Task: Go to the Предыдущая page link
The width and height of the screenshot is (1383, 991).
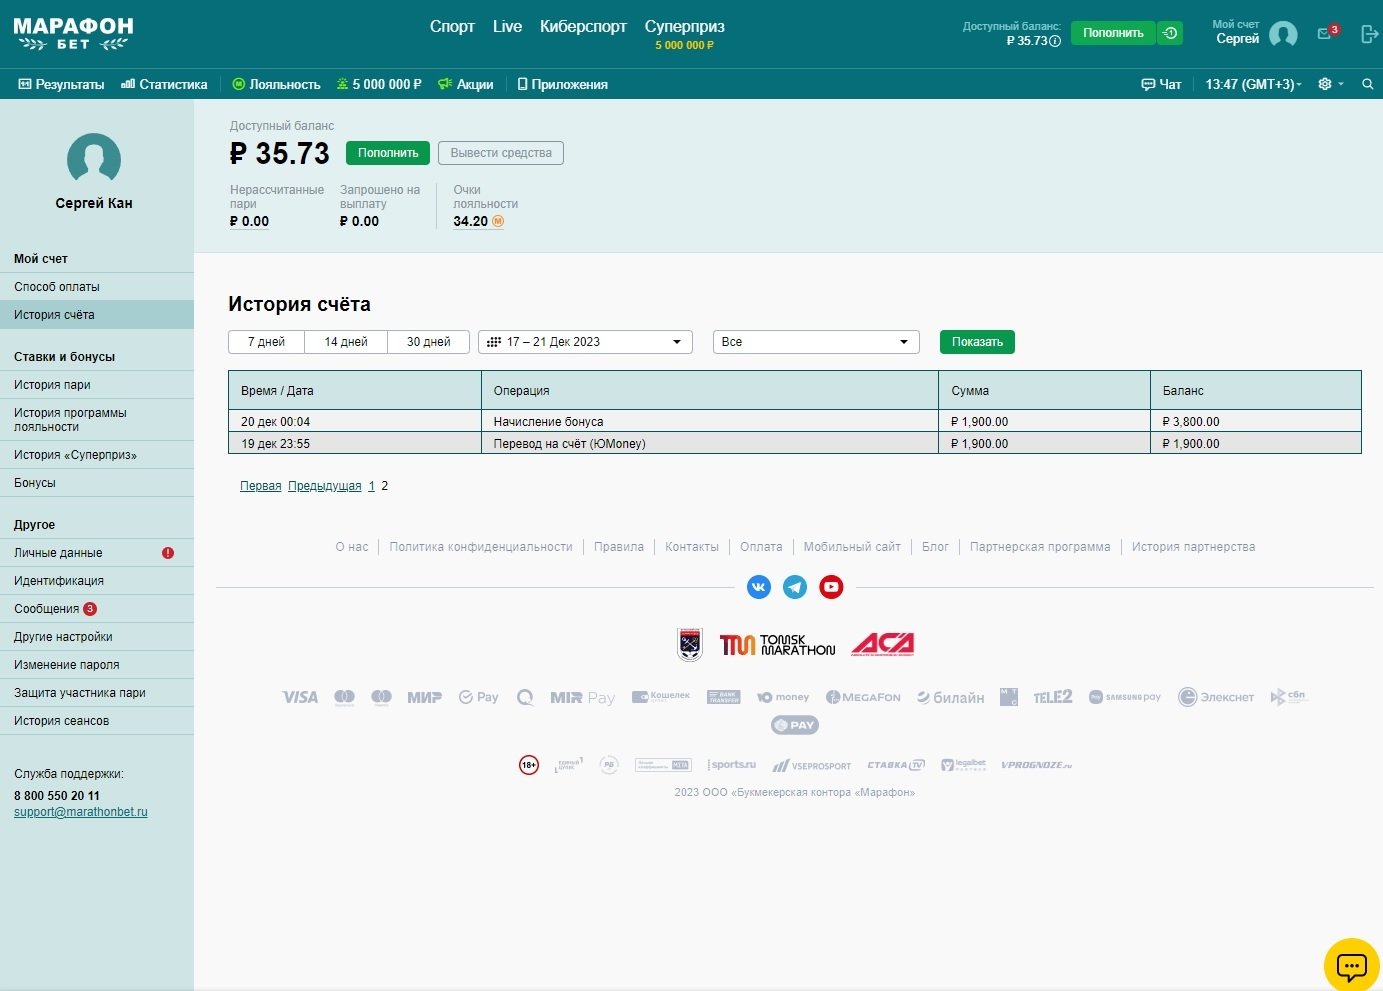Action: coord(324,486)
